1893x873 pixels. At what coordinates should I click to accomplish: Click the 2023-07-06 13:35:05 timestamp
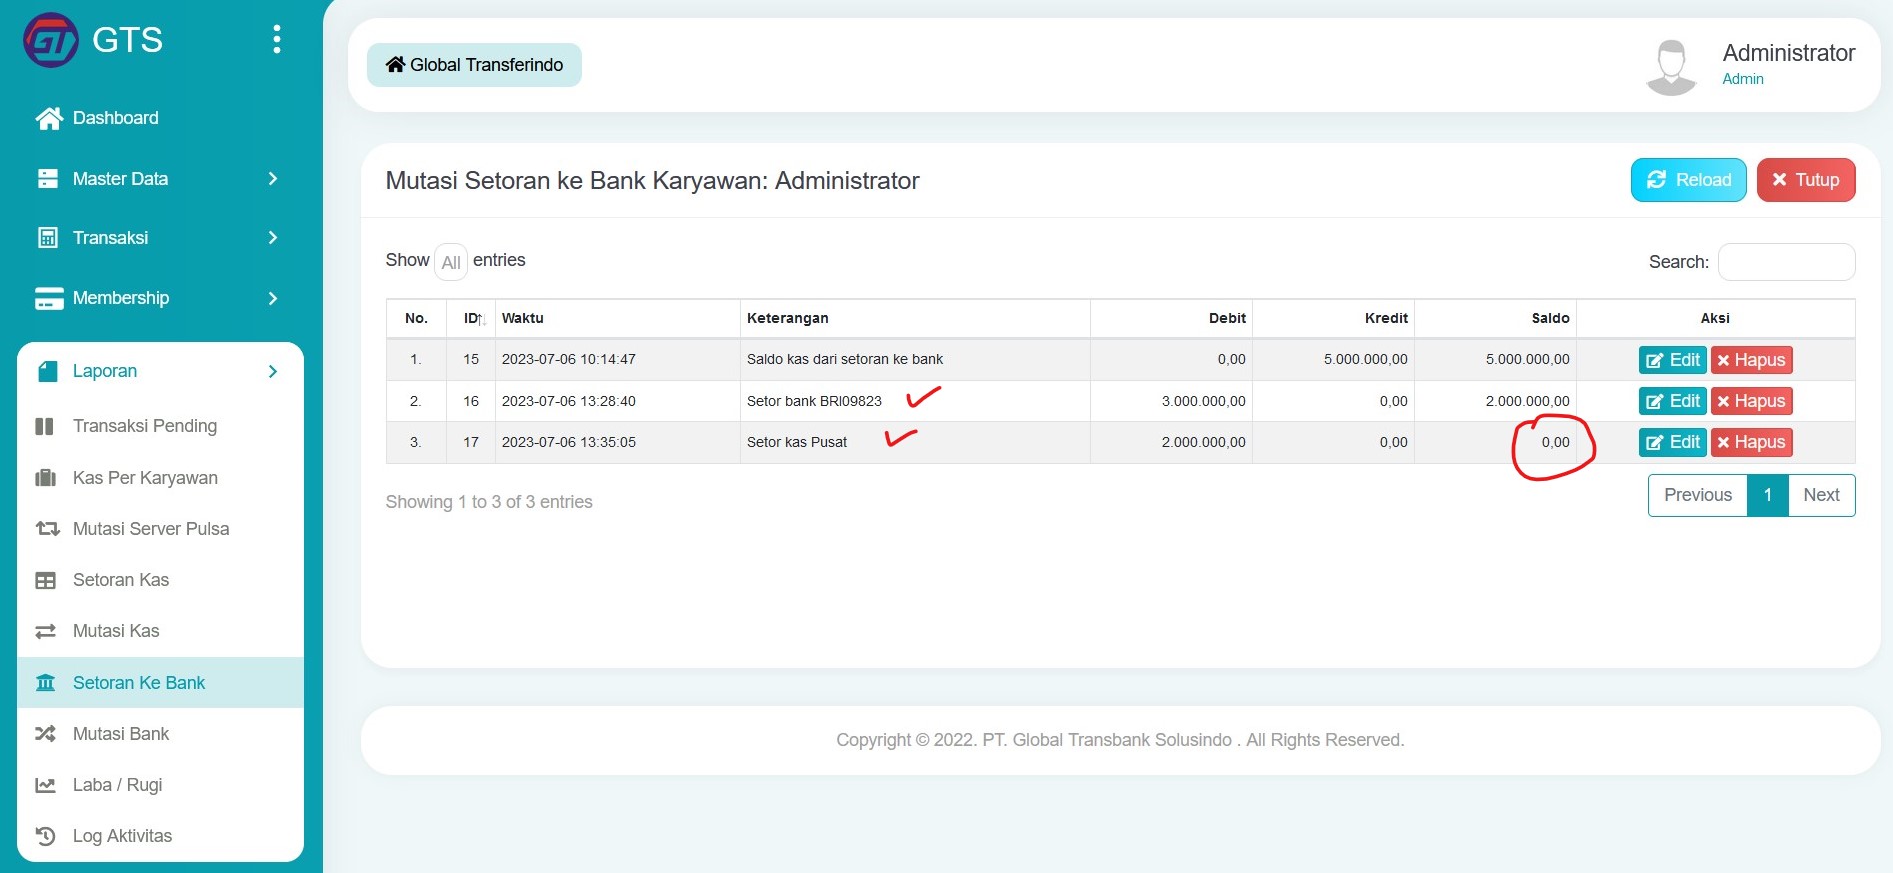pos(568,442)
